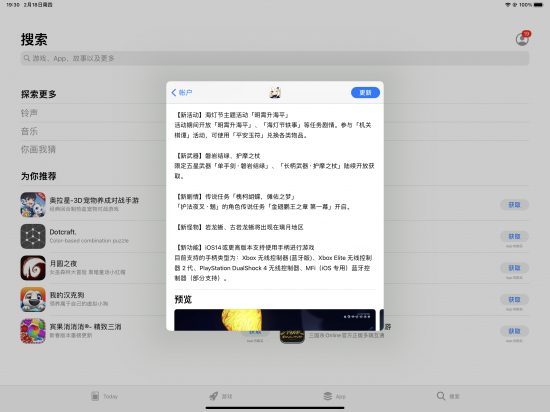Select the 搜索 magnifier tab
This screenshot has height=412, width=550.
[x=448, y=396]
